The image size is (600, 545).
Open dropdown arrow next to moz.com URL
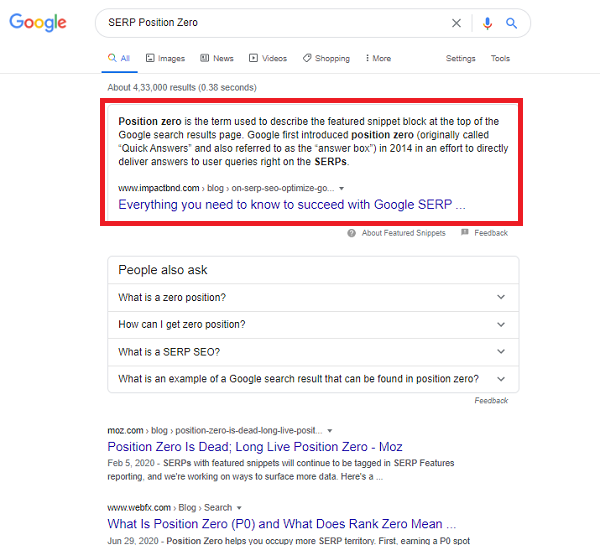tap(329, 431)
